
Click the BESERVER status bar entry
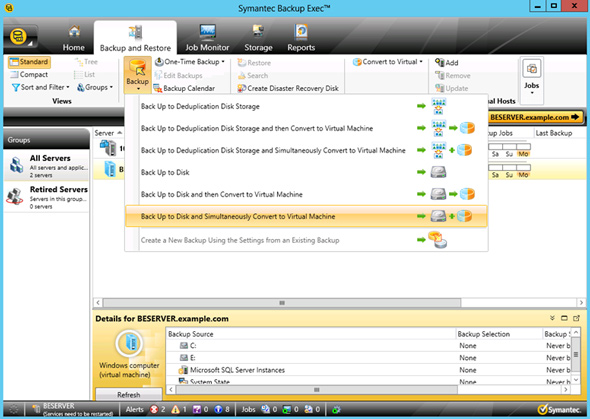(x=73, y=409)
